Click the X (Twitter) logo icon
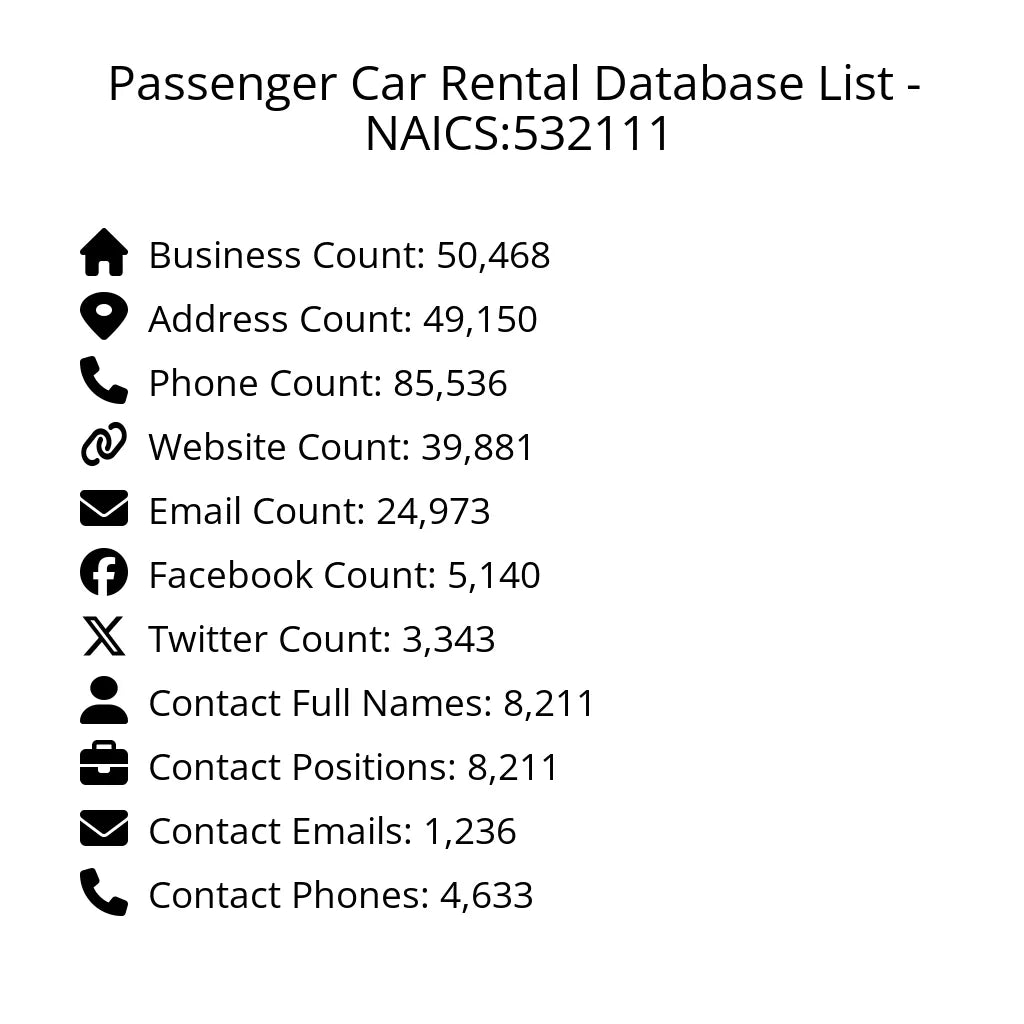Screen dimensions: 1024x1024 104,637
